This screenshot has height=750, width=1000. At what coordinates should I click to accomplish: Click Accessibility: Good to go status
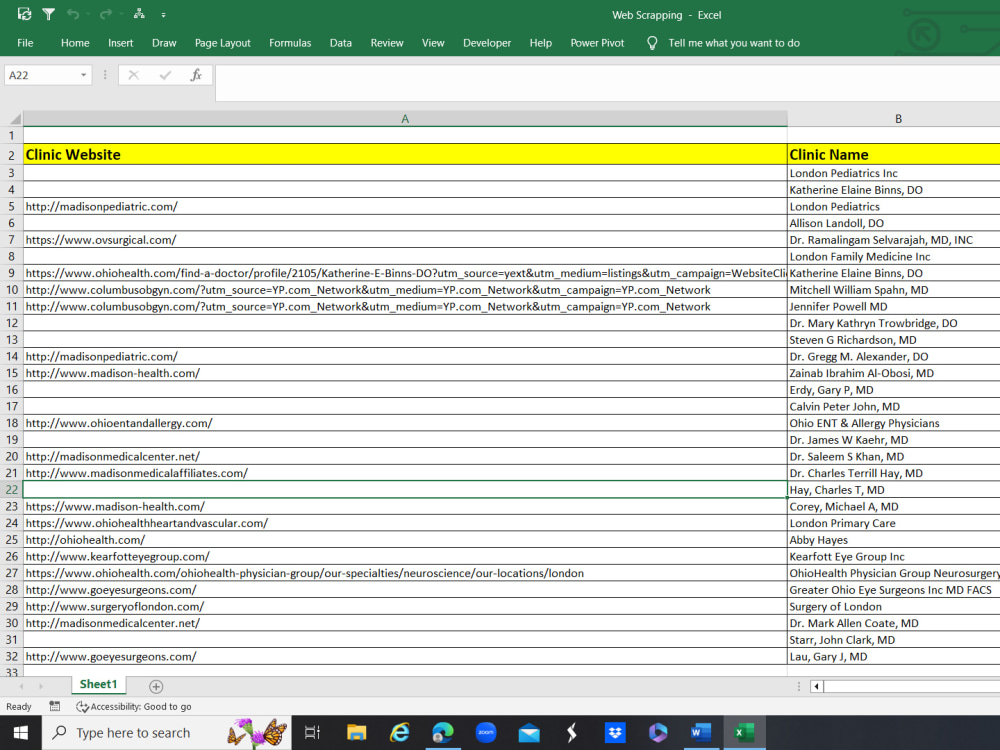134,706
